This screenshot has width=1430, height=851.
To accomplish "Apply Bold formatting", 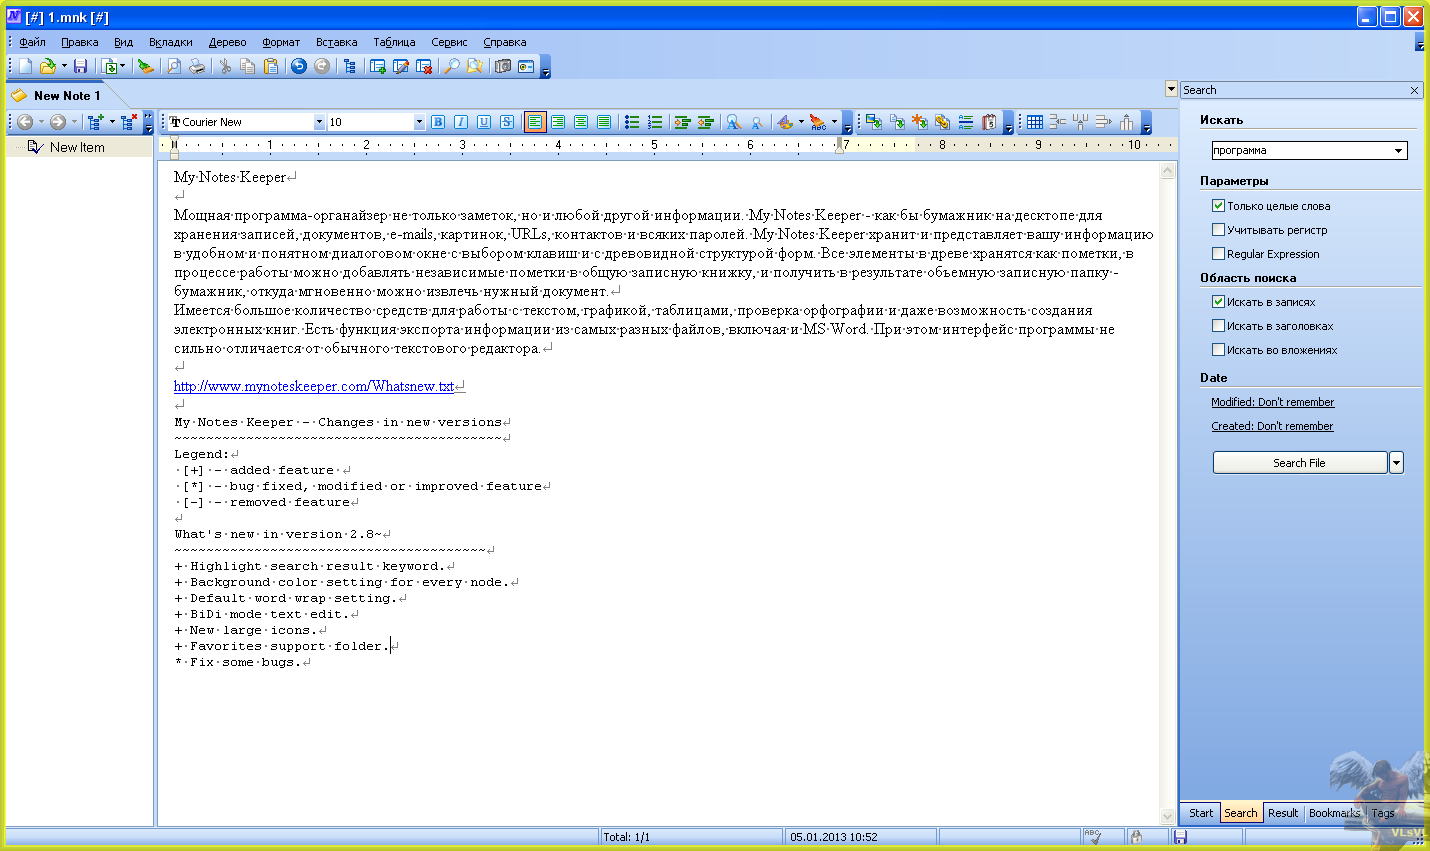I will [x=438, y=122].
